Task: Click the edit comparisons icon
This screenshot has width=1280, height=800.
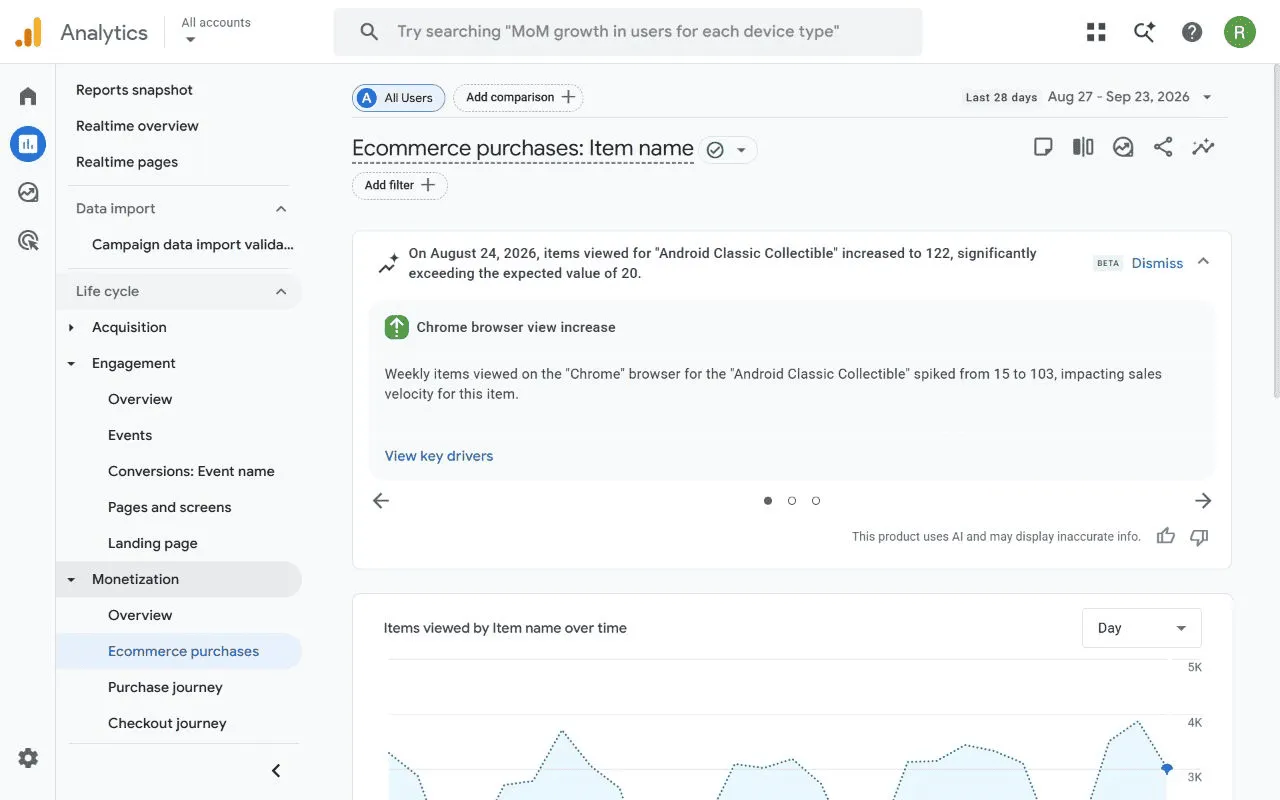Action: (x=1083, y=147)
